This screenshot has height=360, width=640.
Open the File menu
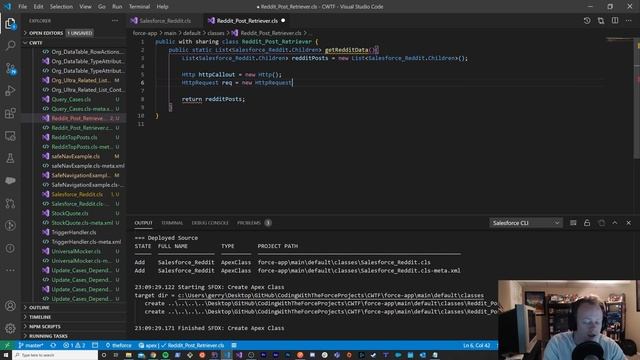(22, 7)
